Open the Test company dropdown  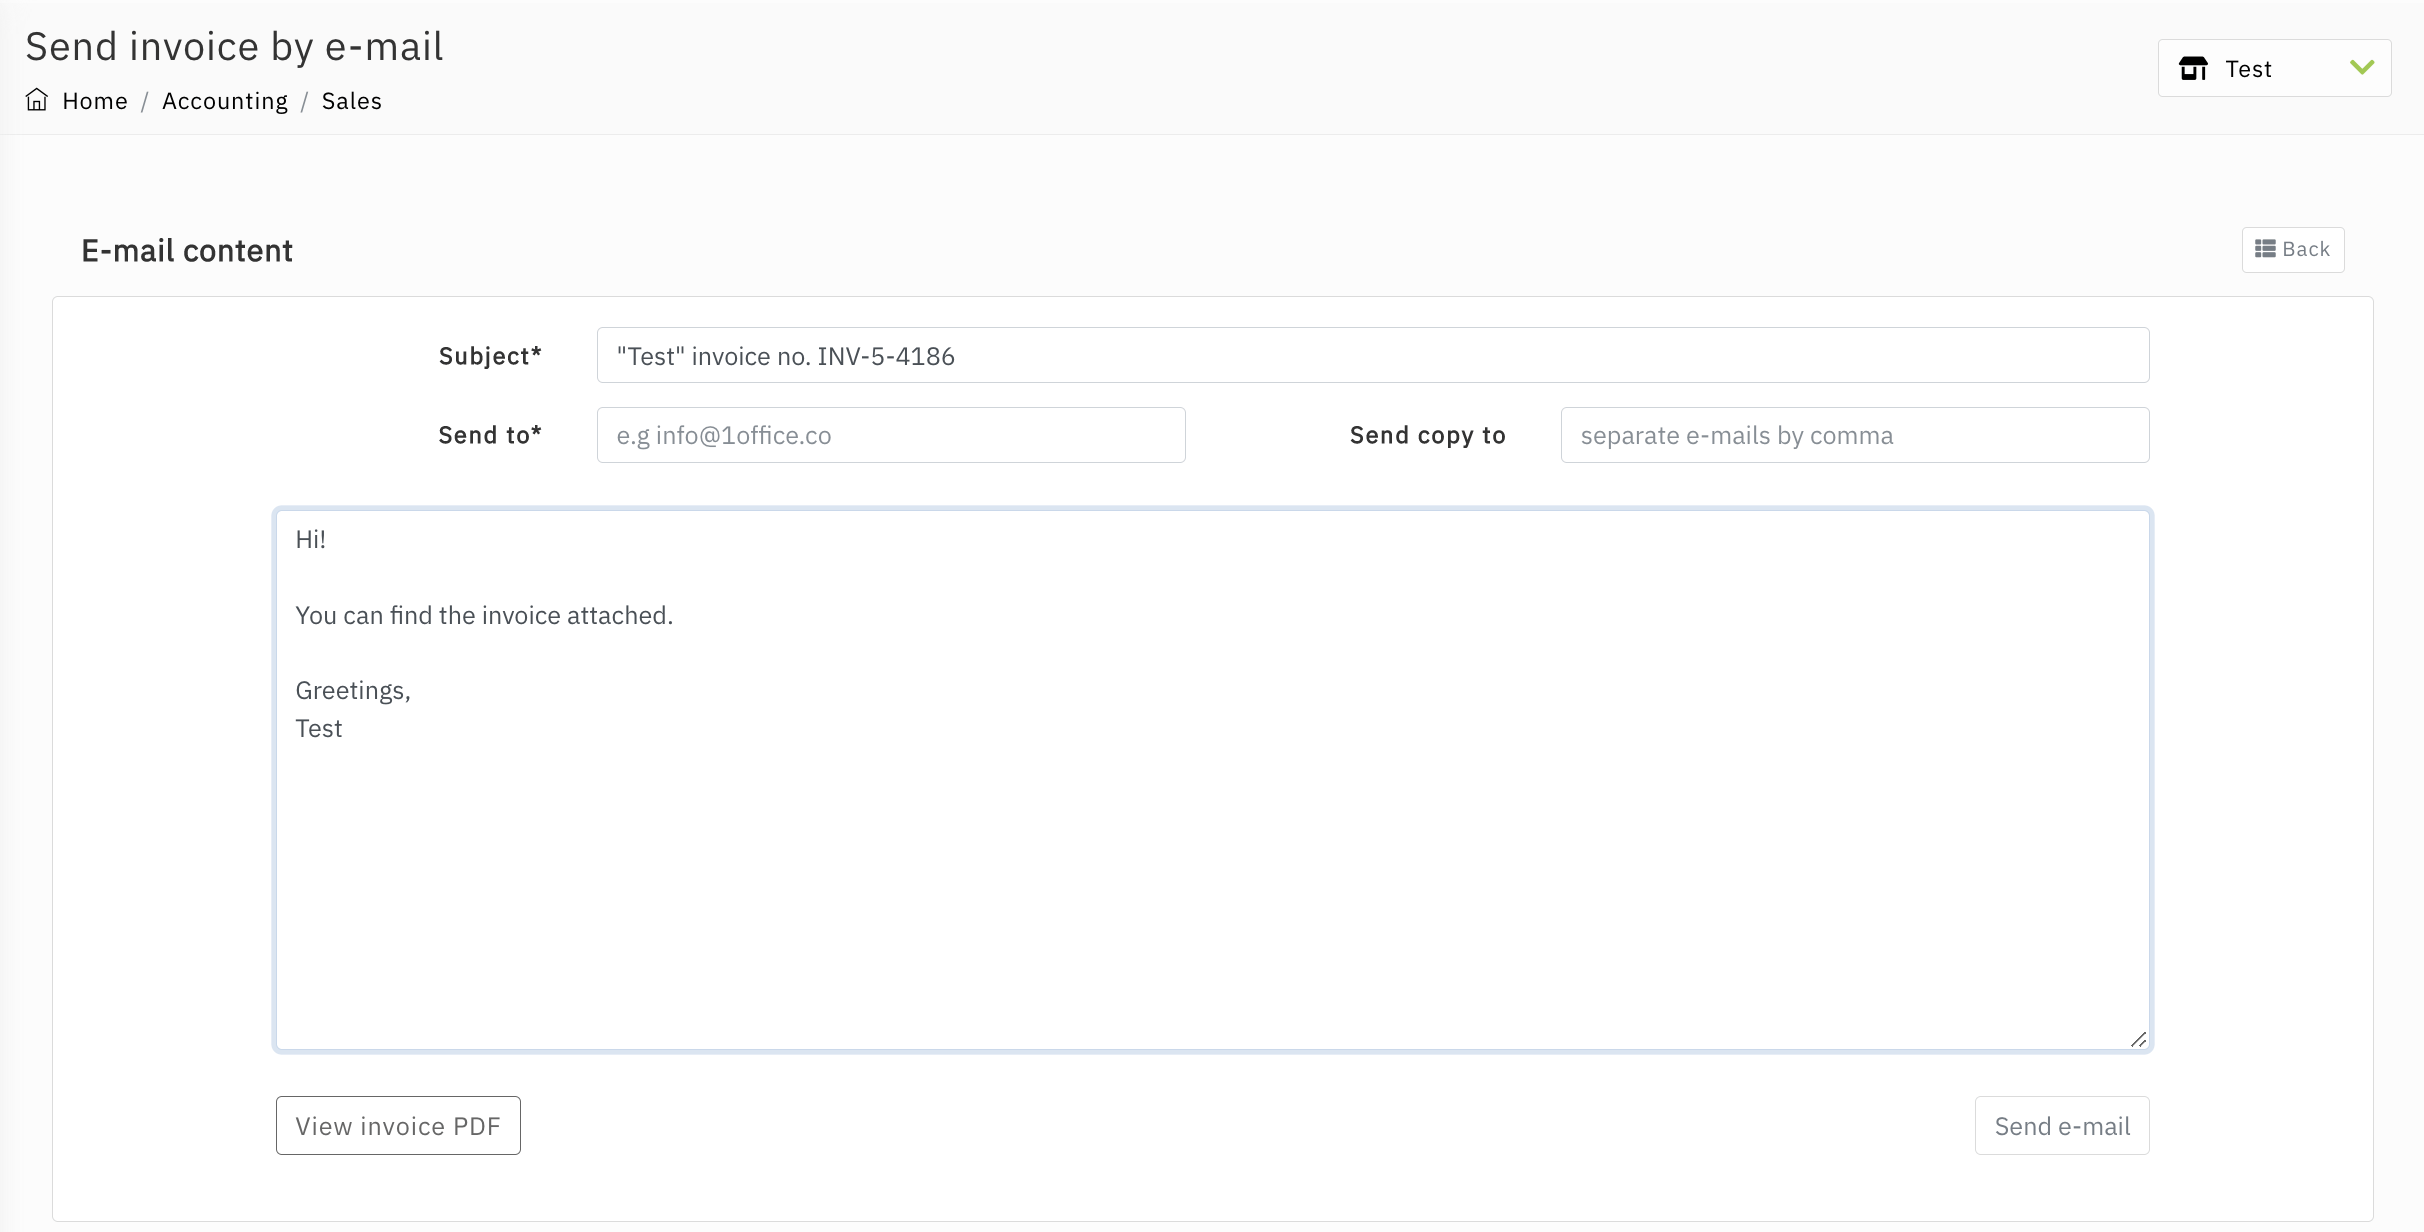pyautogui.click(x=2273, y=68)
